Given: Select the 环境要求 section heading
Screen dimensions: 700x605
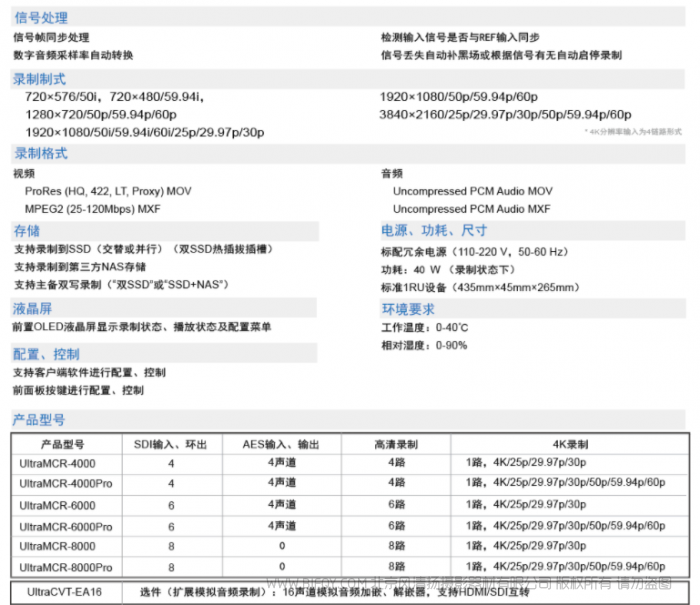Looking at the screenshot, I should pyautogui.click(x=407, y=307).
